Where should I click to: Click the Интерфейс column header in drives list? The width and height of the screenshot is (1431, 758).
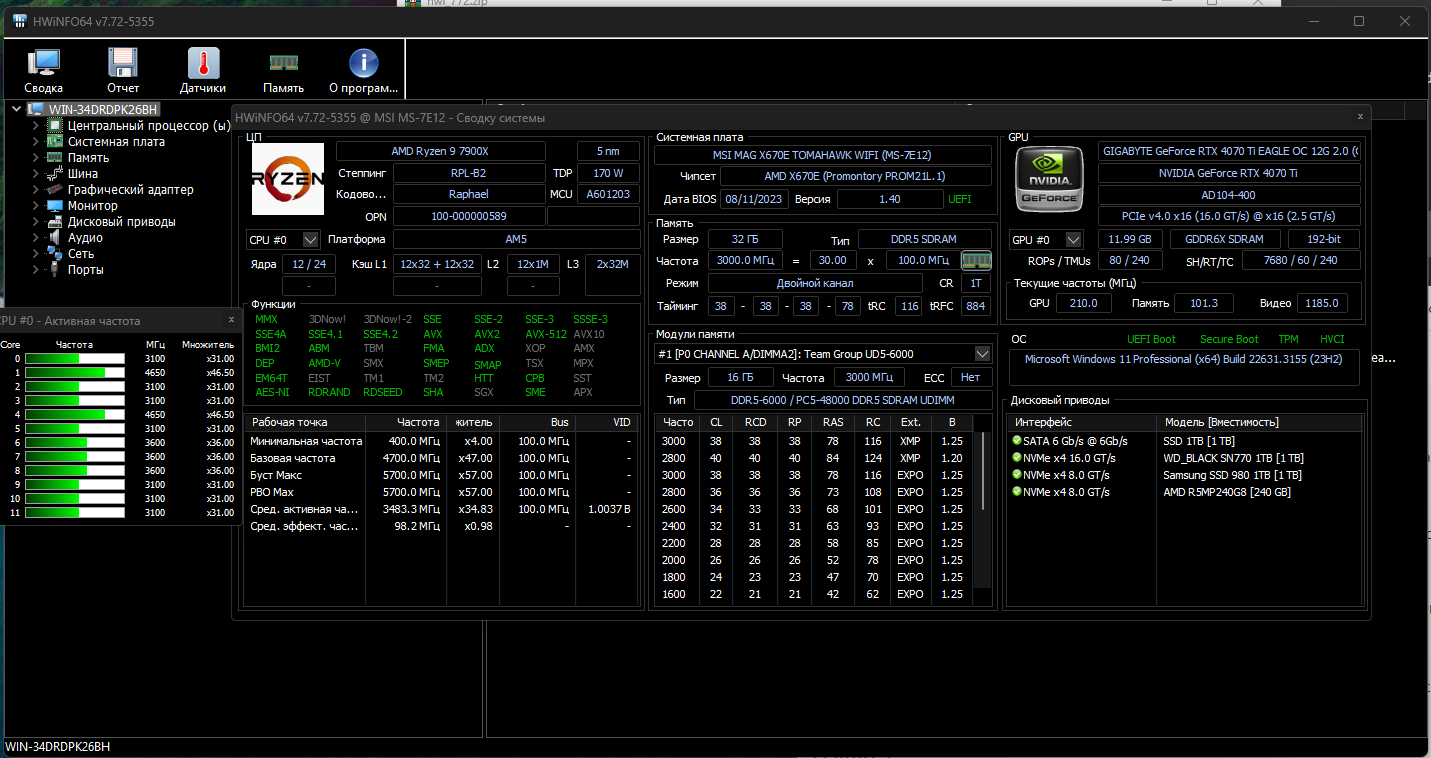(1081, 422)
